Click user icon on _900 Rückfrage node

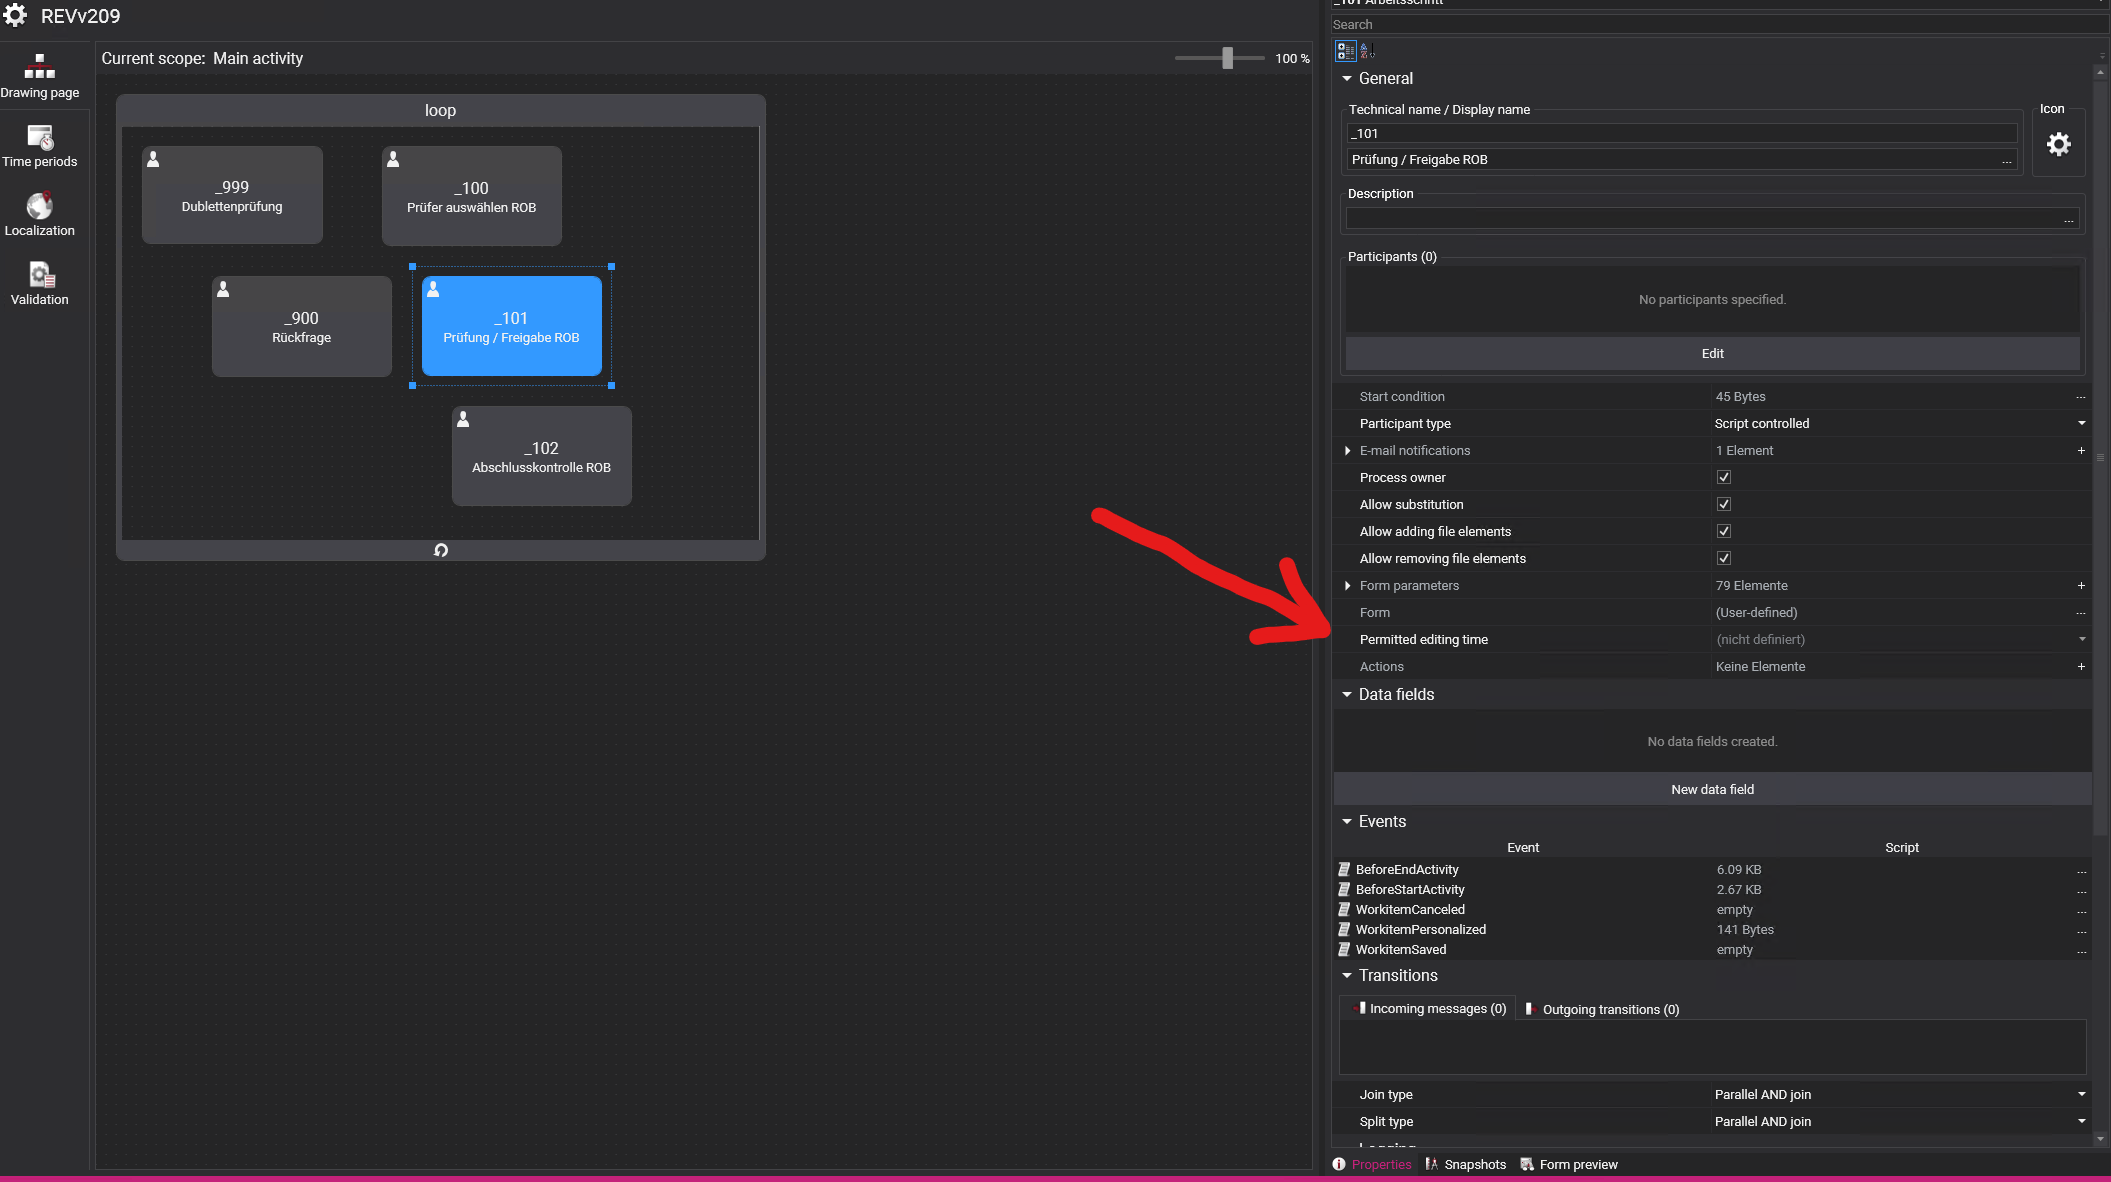[x=223, y=289]
